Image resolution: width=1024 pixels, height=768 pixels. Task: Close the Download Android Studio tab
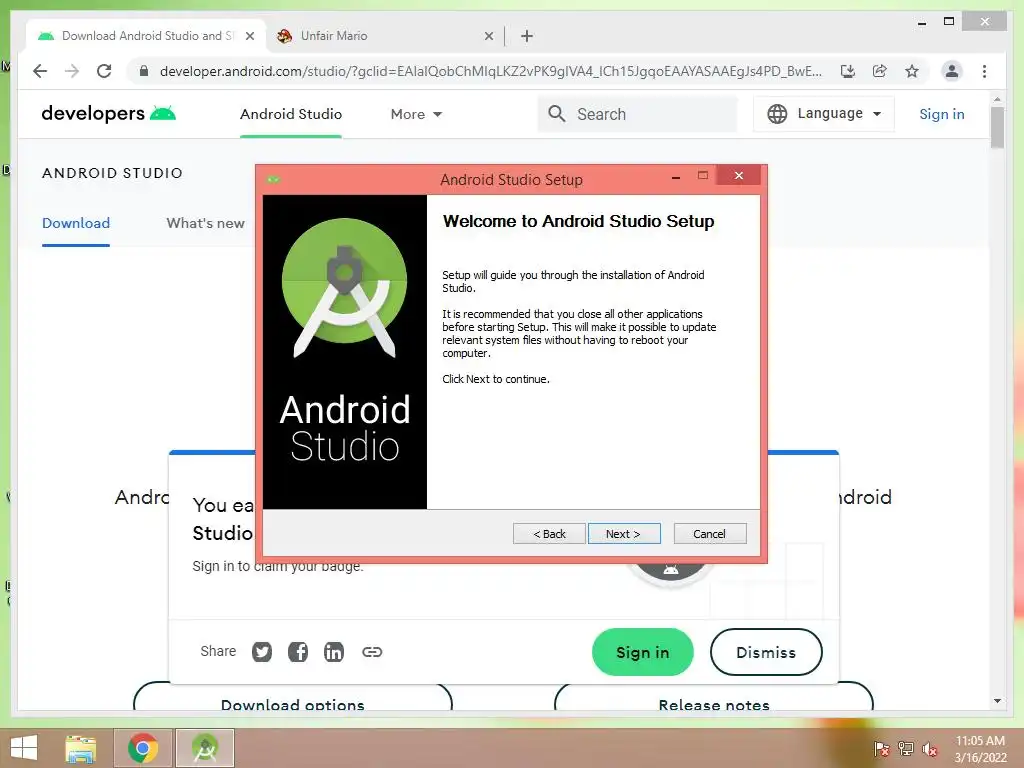[x=249, y=36]
